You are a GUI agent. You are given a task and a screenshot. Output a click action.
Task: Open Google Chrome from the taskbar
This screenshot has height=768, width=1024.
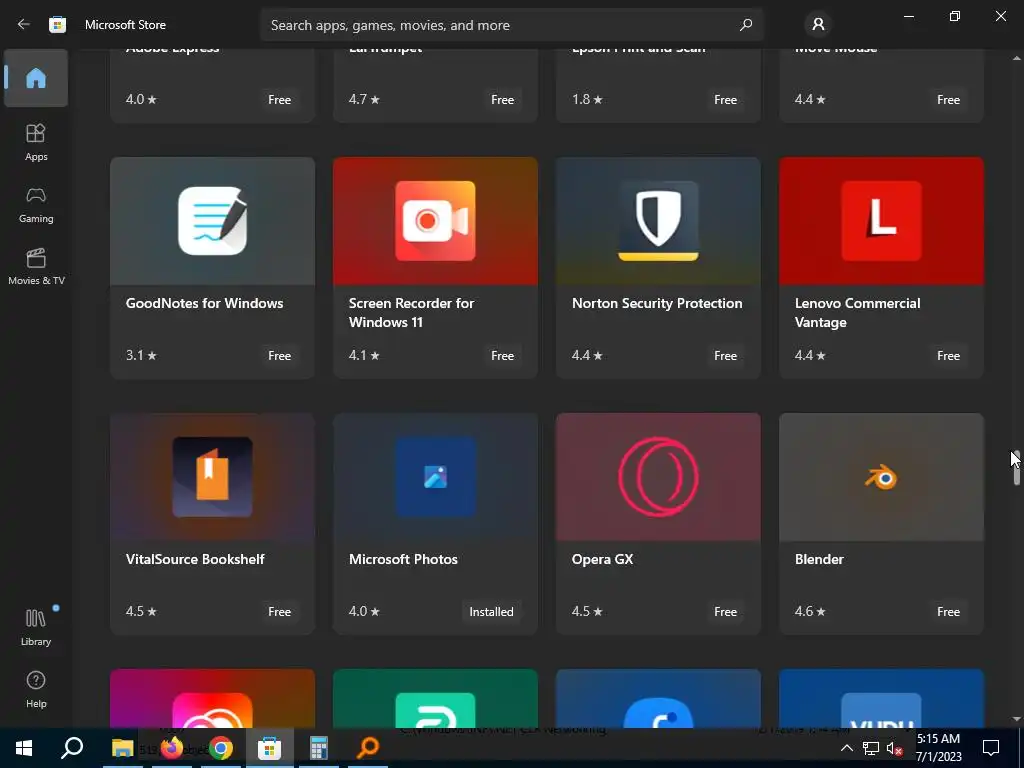(x=221, y=748)
